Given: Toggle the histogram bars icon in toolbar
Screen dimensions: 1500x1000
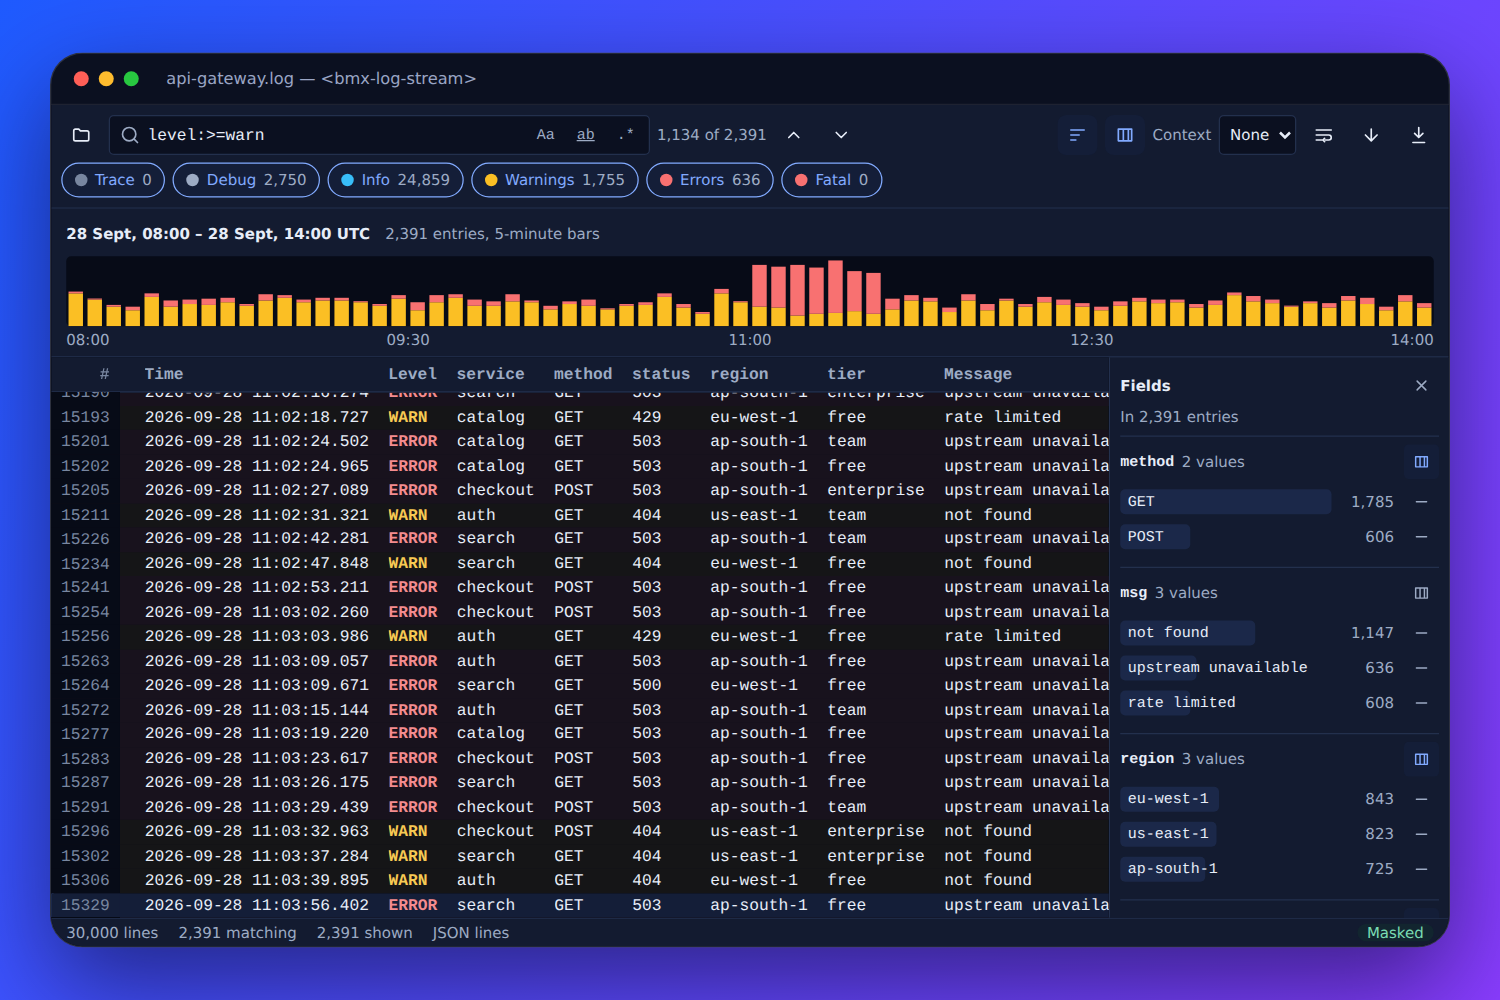Looking at the screenshot, I should 1077,135.
